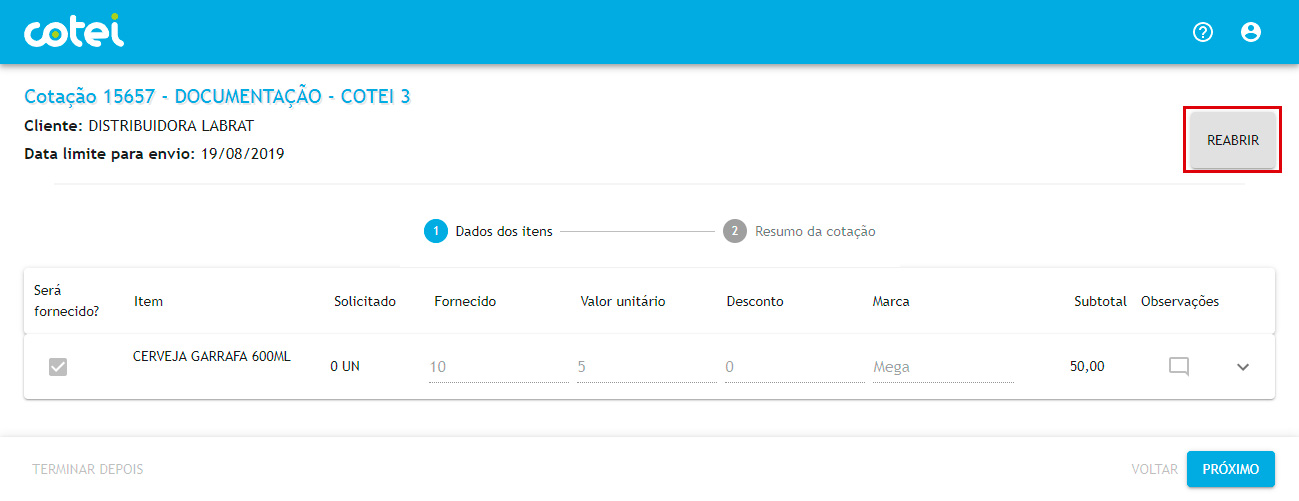
Task: Open the user account profile icon
Action: point(1250,32)
